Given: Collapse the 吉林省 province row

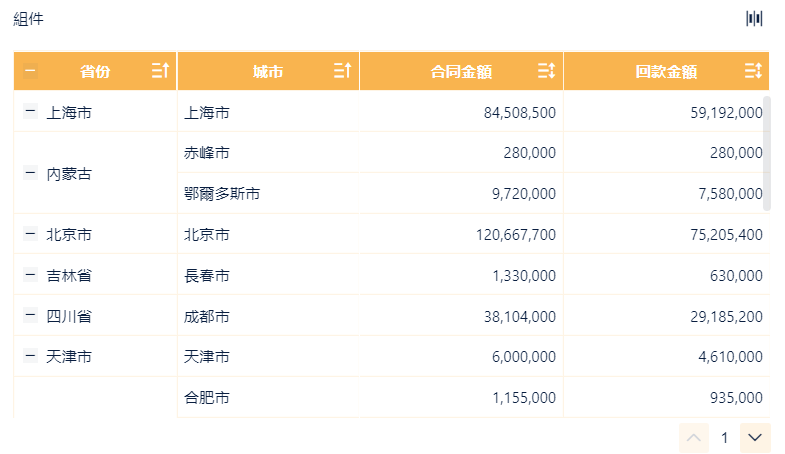Looking at the screenshot, I should point(31,275).
